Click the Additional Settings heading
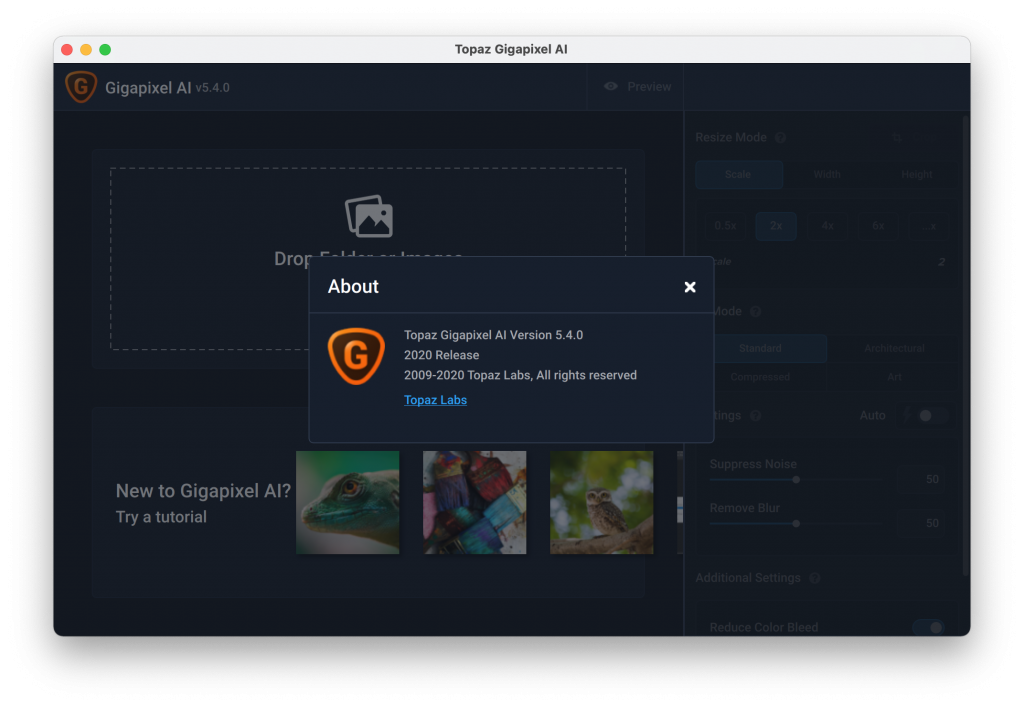1024x707 pixels. pos(748,578)
